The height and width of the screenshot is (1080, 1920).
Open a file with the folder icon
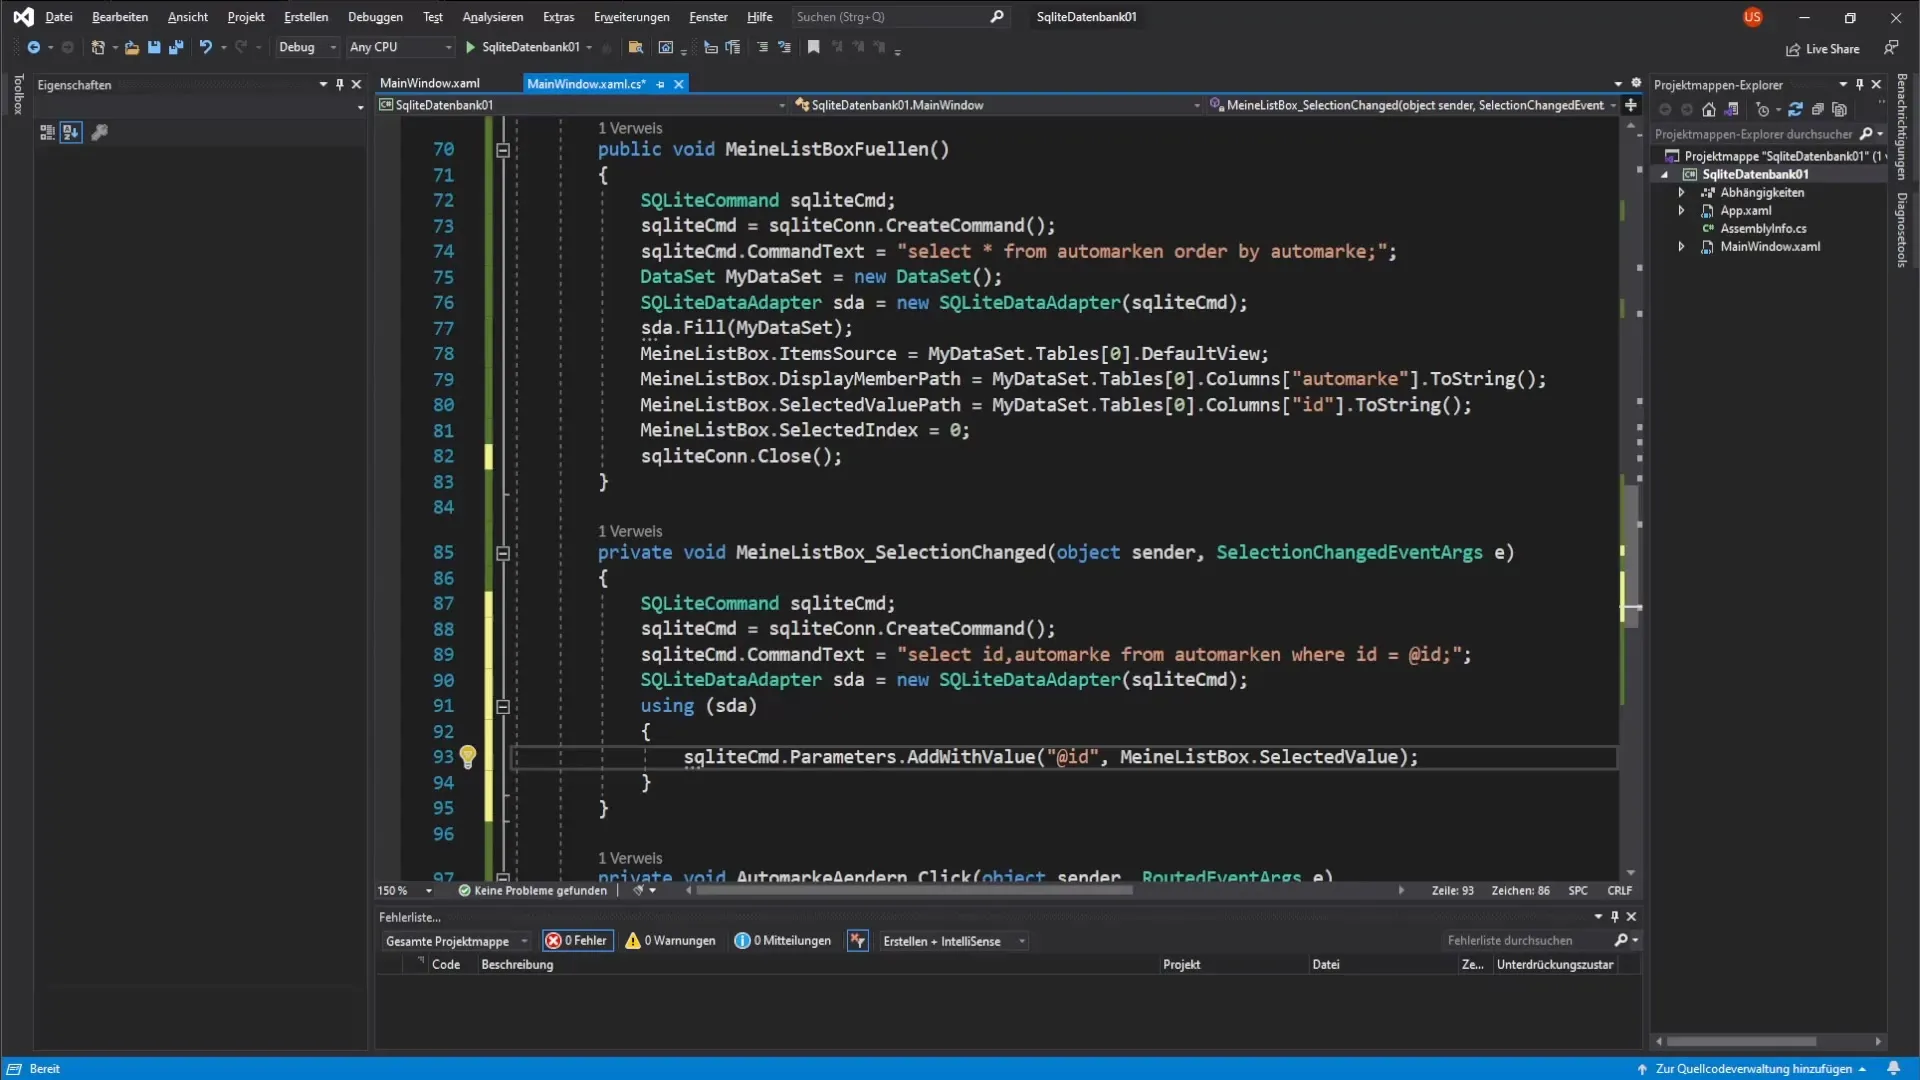click(131, 47)
